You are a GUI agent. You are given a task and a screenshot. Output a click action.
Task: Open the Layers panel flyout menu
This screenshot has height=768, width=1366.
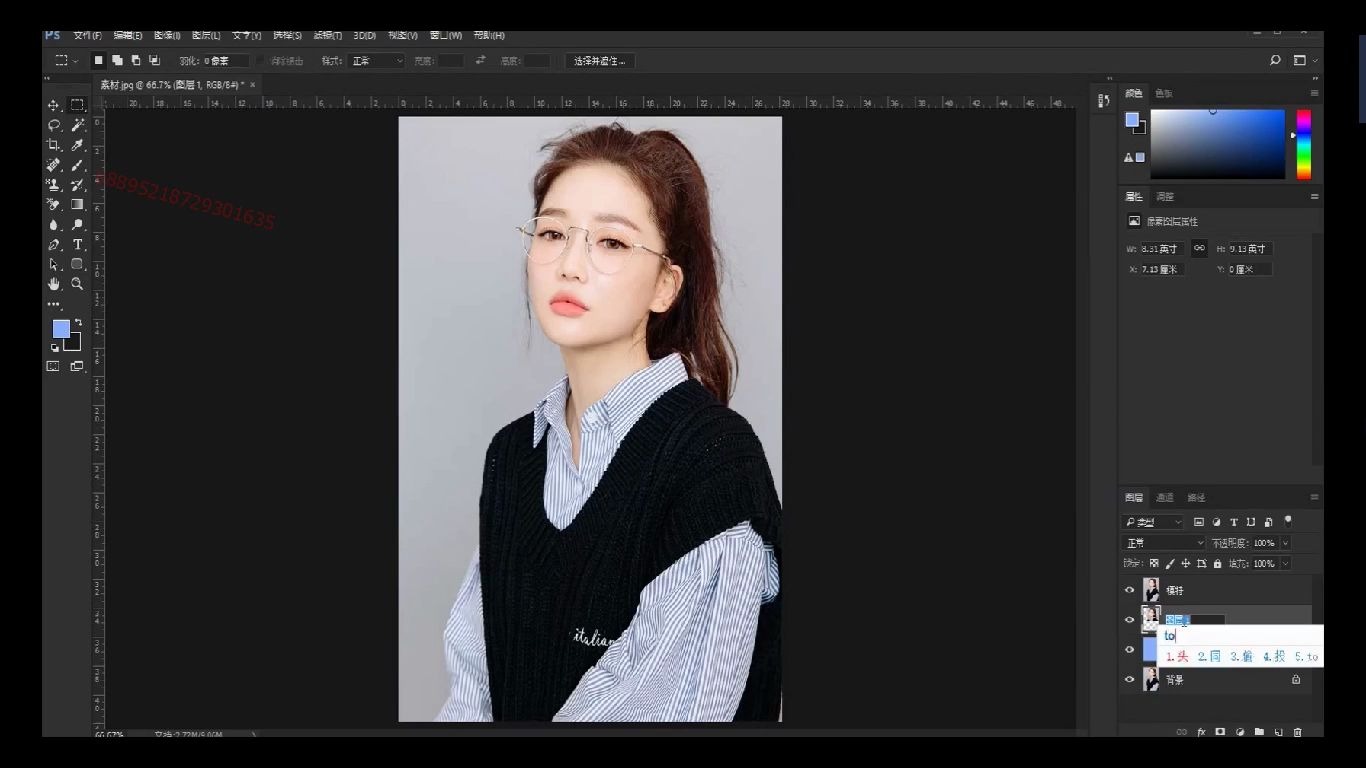tap(1314, 497)
